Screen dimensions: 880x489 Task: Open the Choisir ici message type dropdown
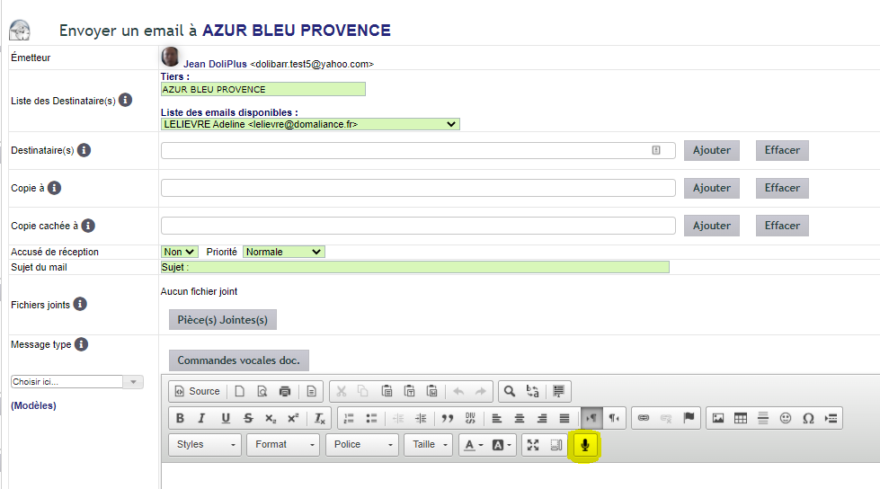(77, 382)
